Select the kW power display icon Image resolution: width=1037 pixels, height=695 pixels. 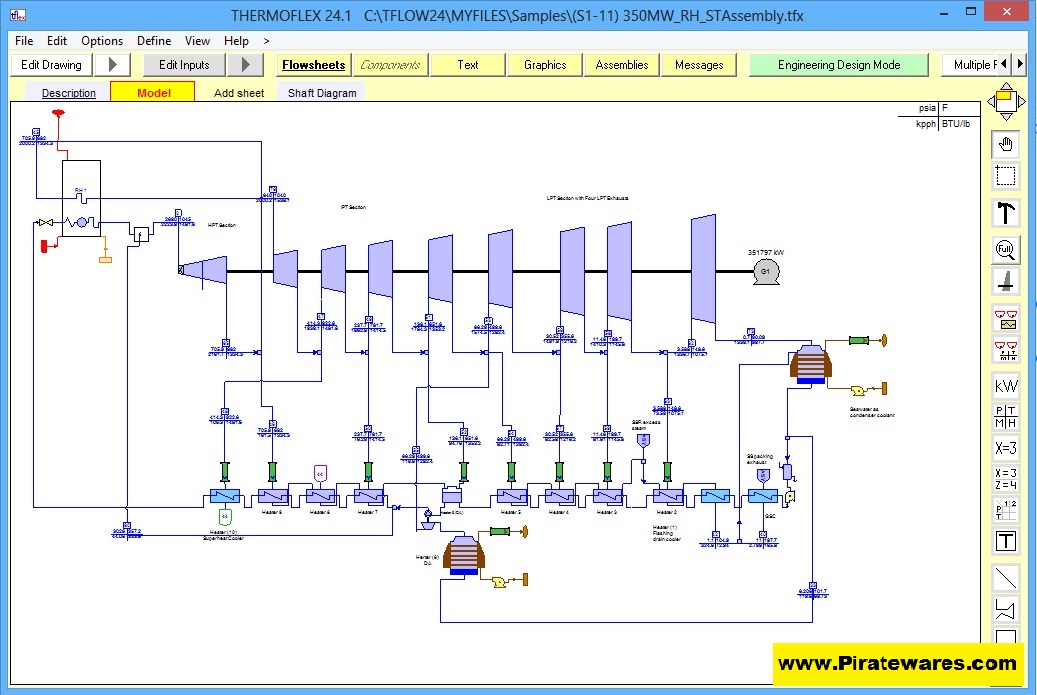(x=1005, y=386)
